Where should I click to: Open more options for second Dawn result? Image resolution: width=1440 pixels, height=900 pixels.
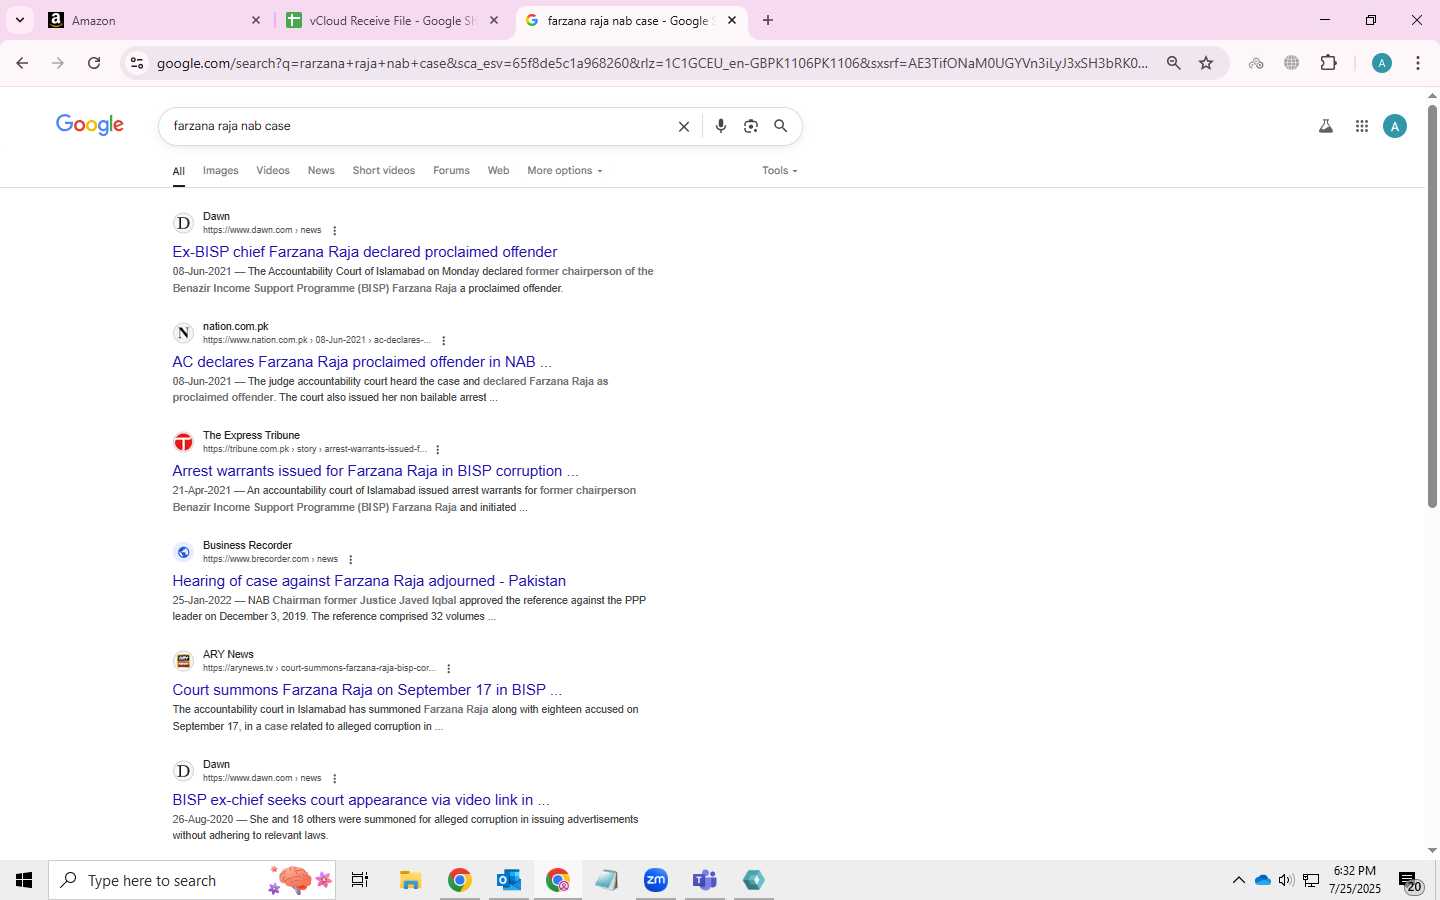pos(334,779)
